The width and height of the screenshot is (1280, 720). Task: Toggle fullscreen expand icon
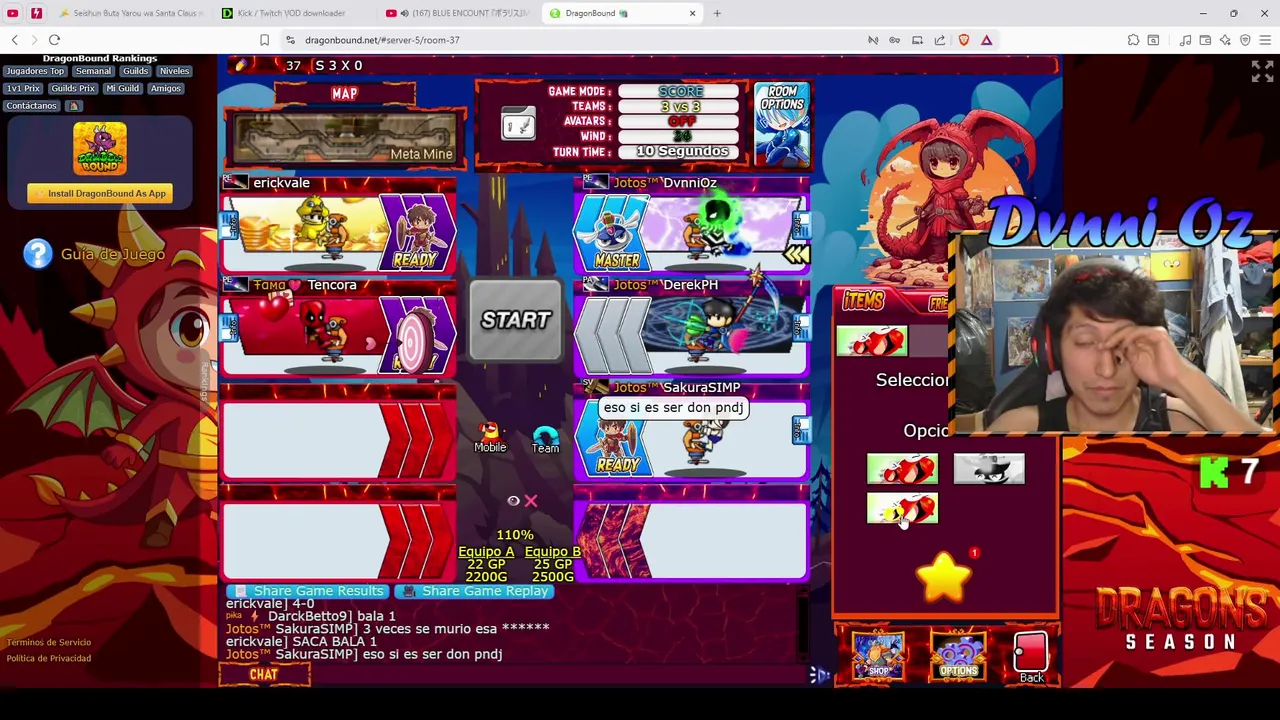point(1262,71)
